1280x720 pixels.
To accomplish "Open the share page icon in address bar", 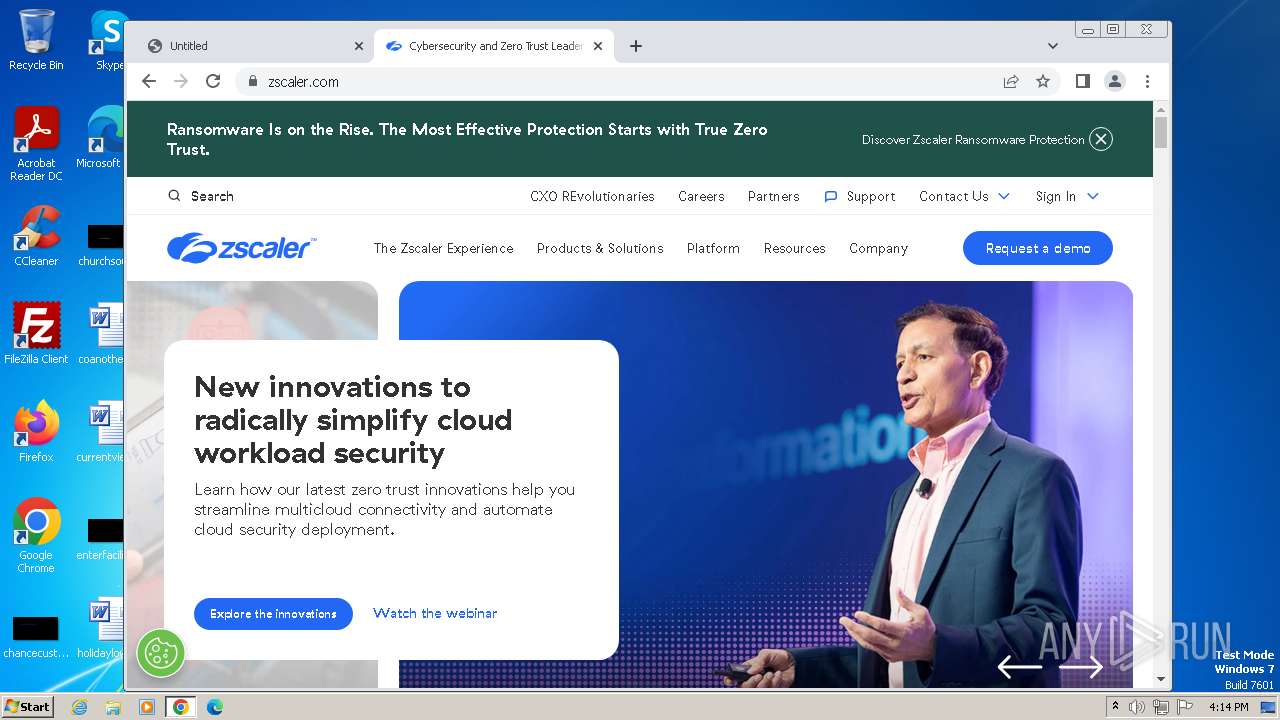I will pyautogui.click(x=1011, y=81).
